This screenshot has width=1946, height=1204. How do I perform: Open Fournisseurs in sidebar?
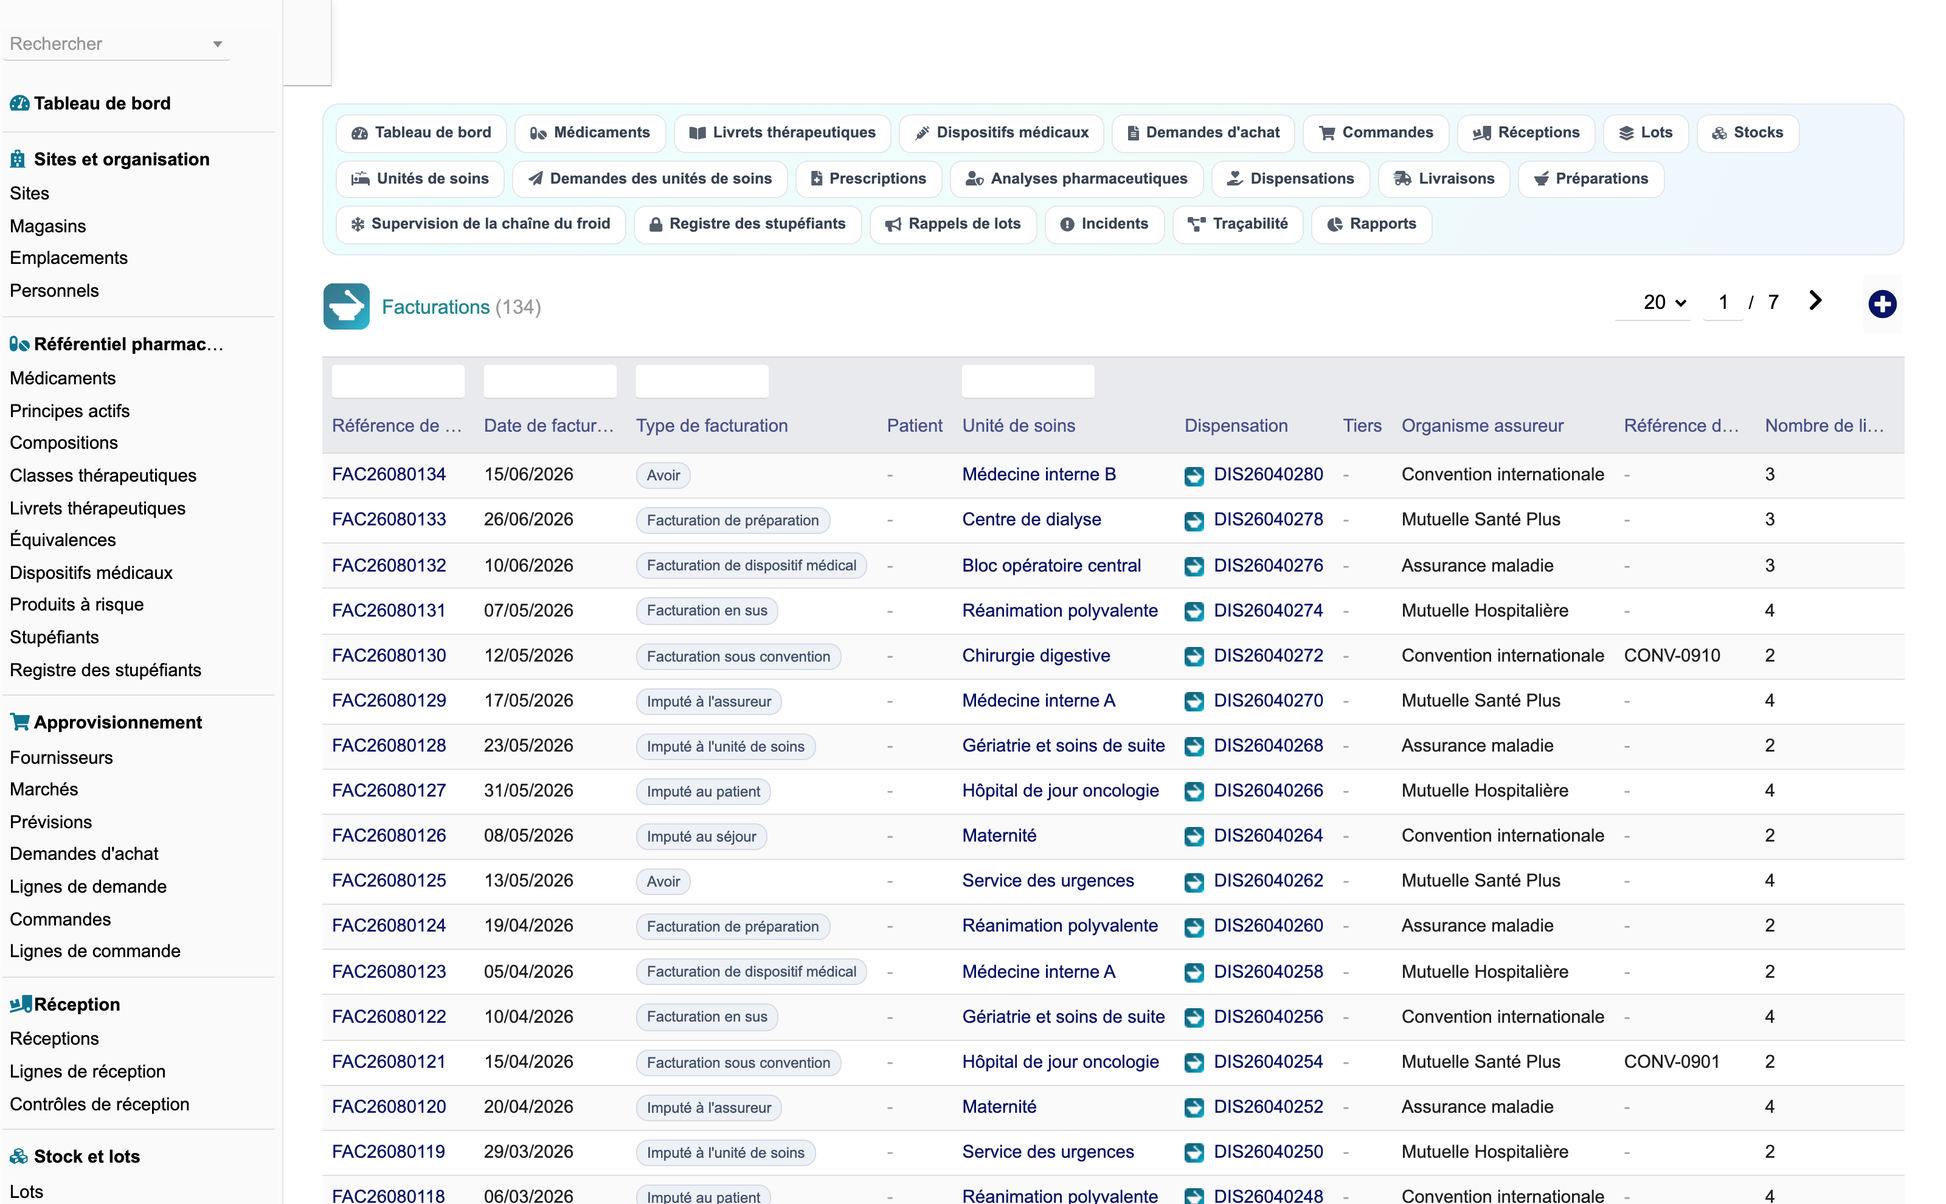[61, 758]
